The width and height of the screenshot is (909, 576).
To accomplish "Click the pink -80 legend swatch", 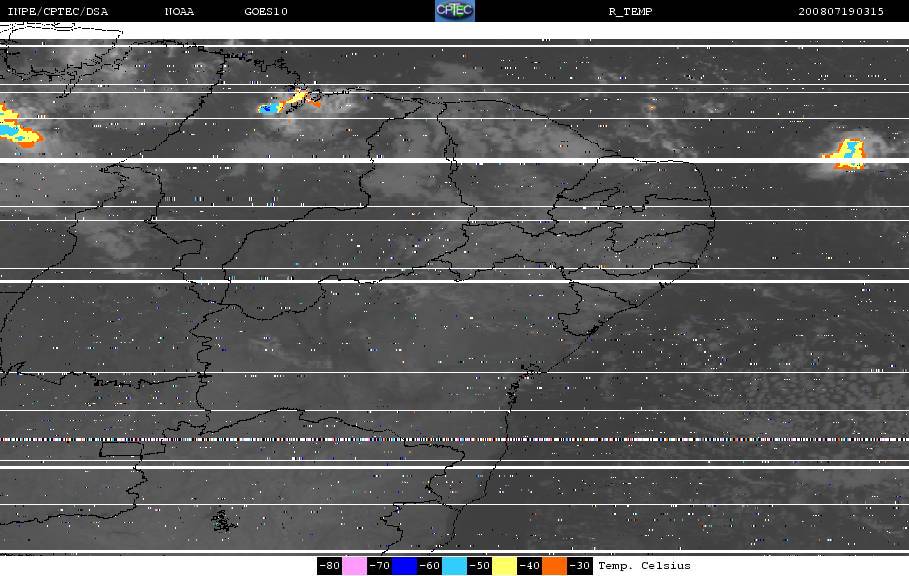I will click(354, 566).
